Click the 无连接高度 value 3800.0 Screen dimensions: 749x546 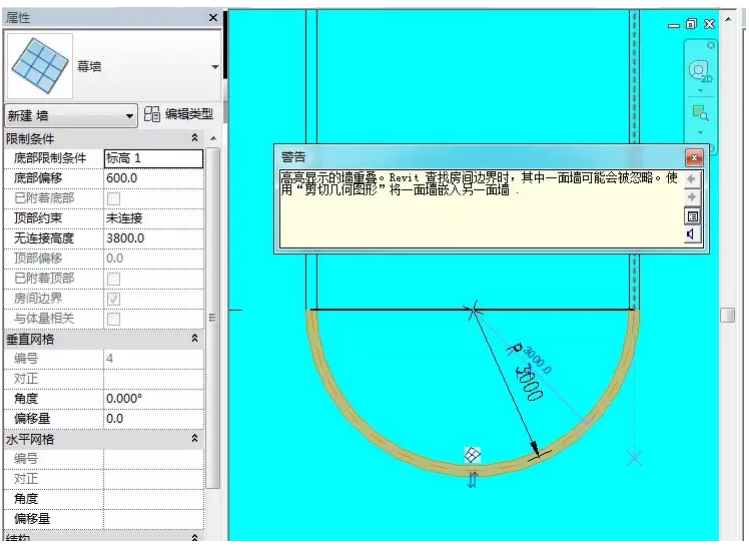click(x=153, y=238)
